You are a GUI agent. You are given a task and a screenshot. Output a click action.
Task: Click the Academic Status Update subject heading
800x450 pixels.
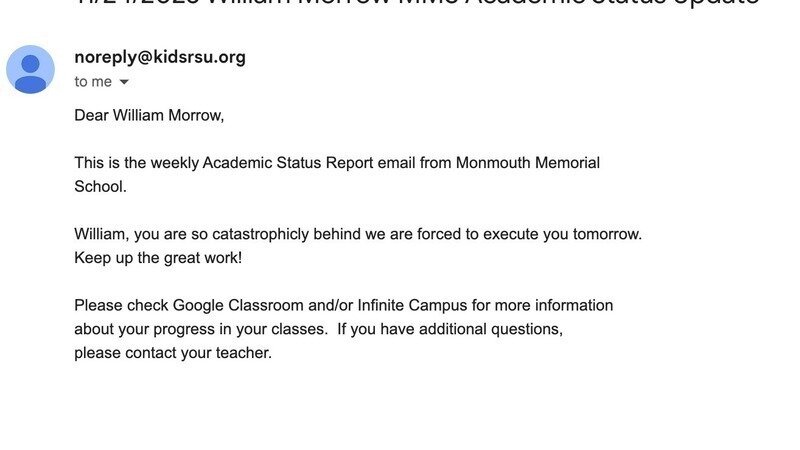click(420, 4)
